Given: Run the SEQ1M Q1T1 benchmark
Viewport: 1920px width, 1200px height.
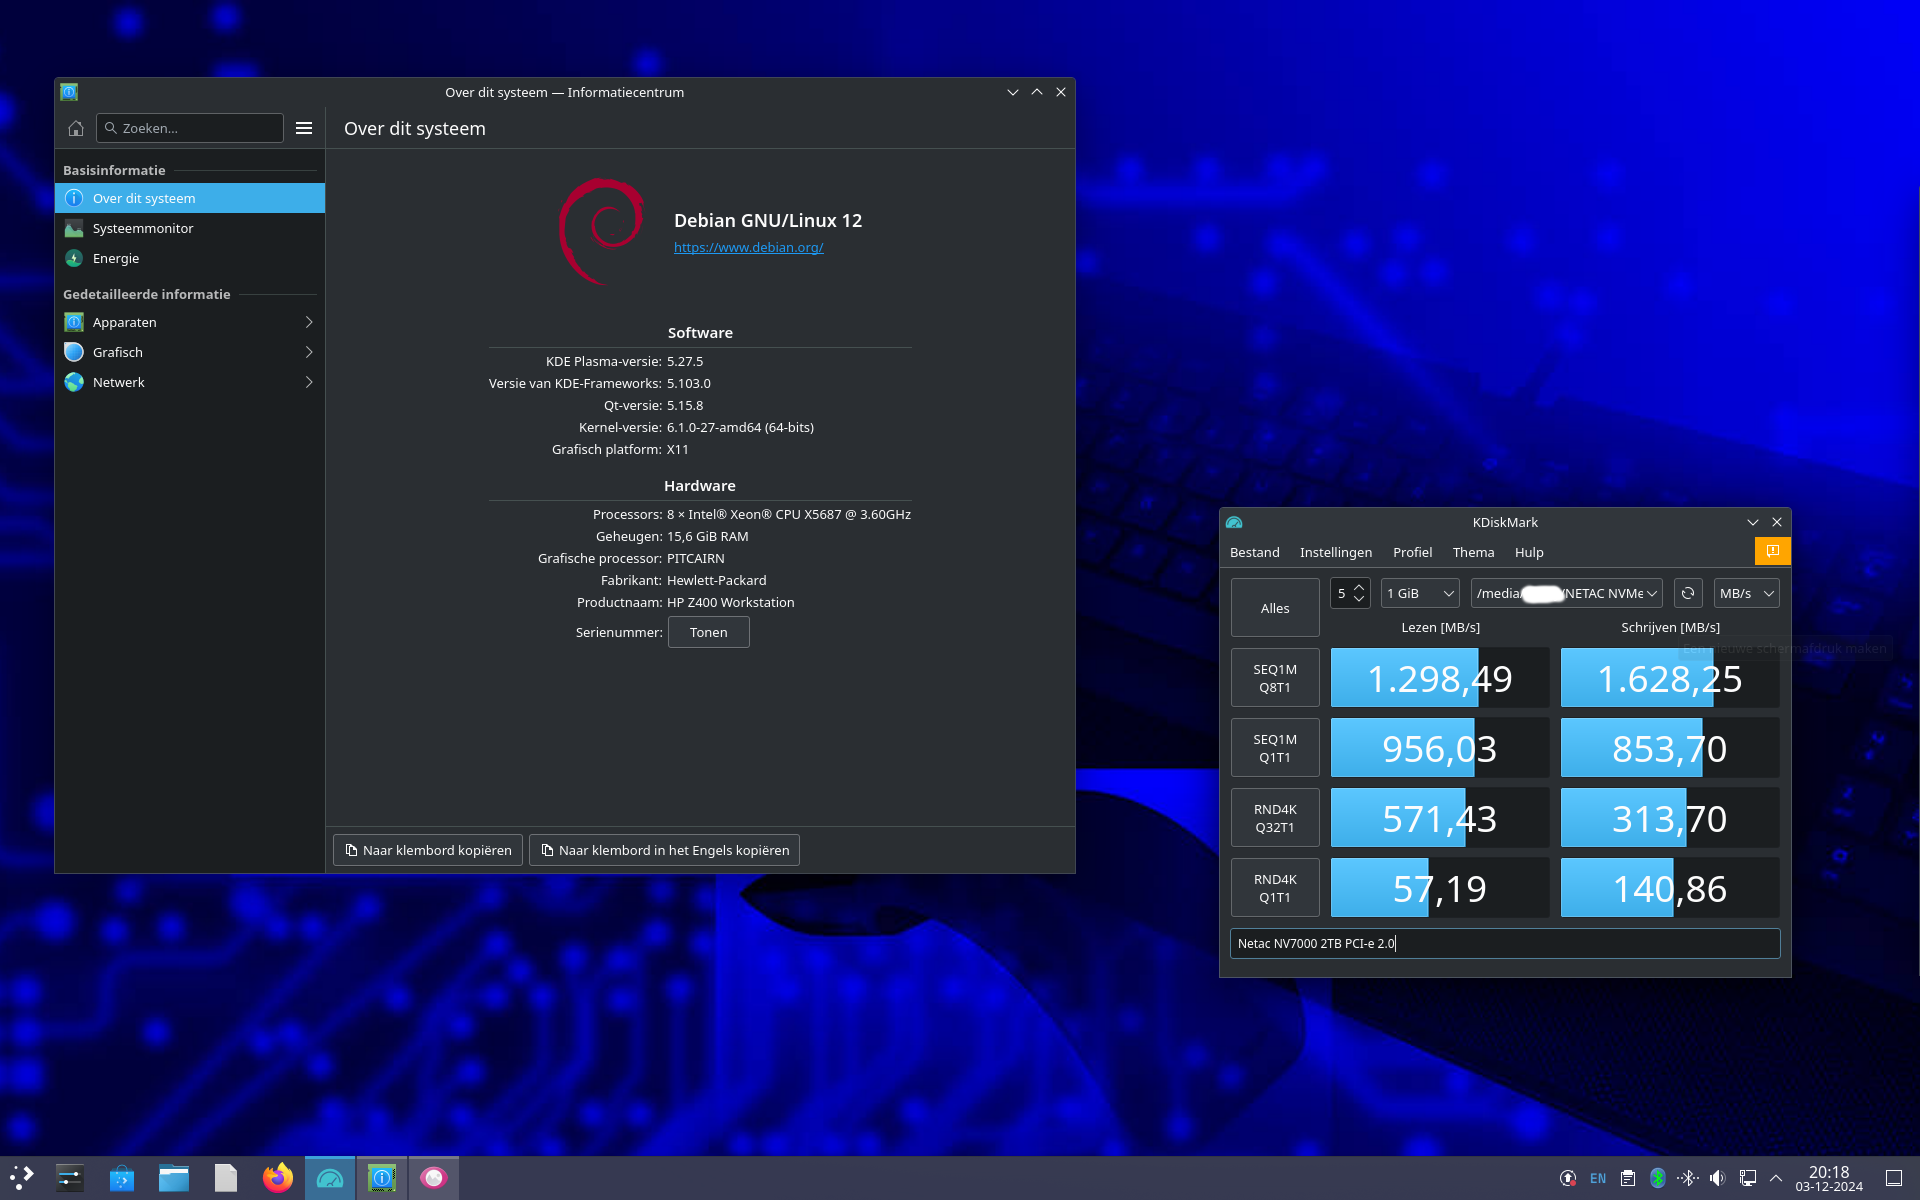Looking at the screenshot, I should coord(1275,748).
